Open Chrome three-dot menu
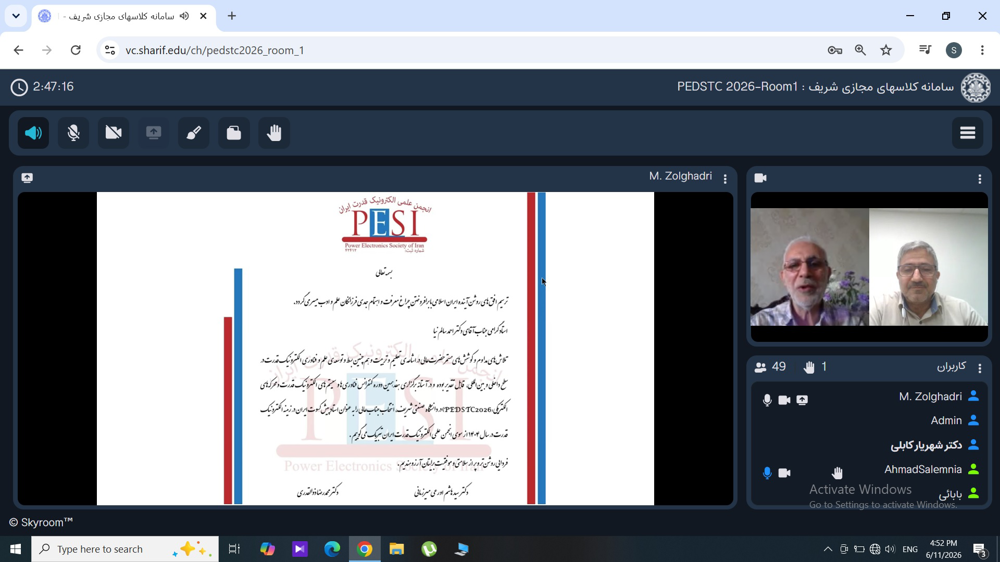 982,50
